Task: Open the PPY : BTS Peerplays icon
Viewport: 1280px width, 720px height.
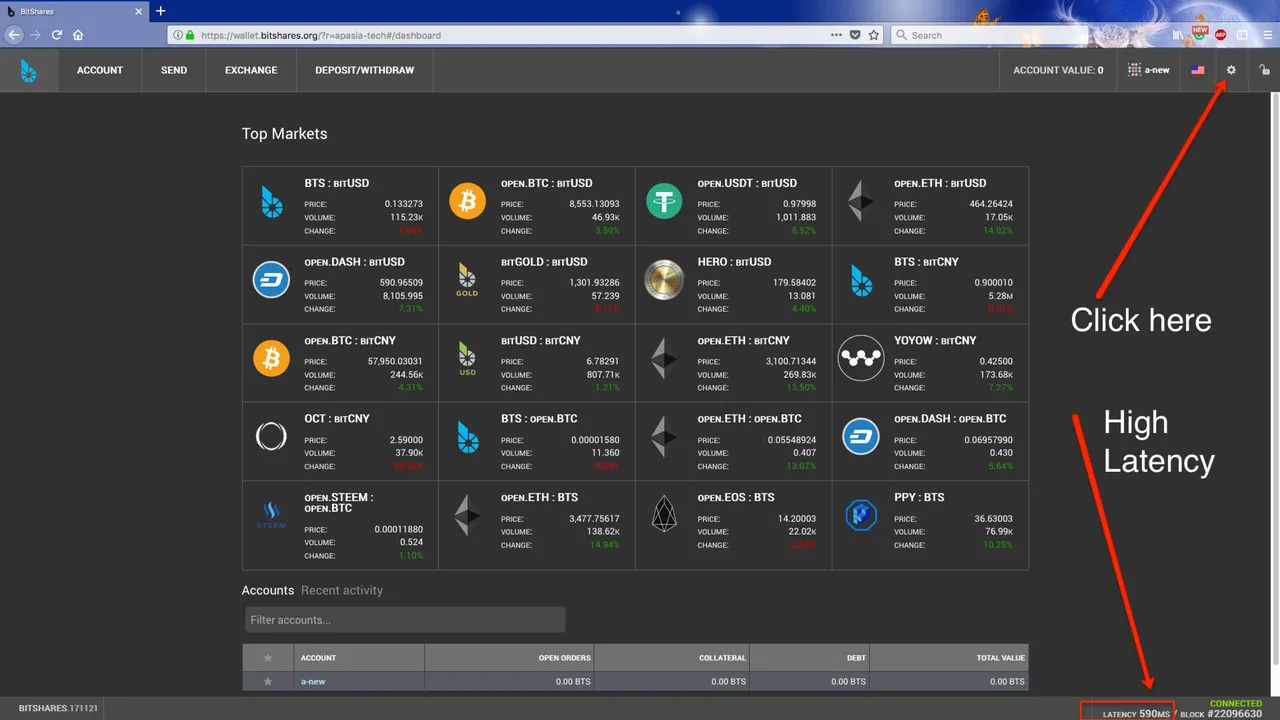Action: click(x=861, y=516)
